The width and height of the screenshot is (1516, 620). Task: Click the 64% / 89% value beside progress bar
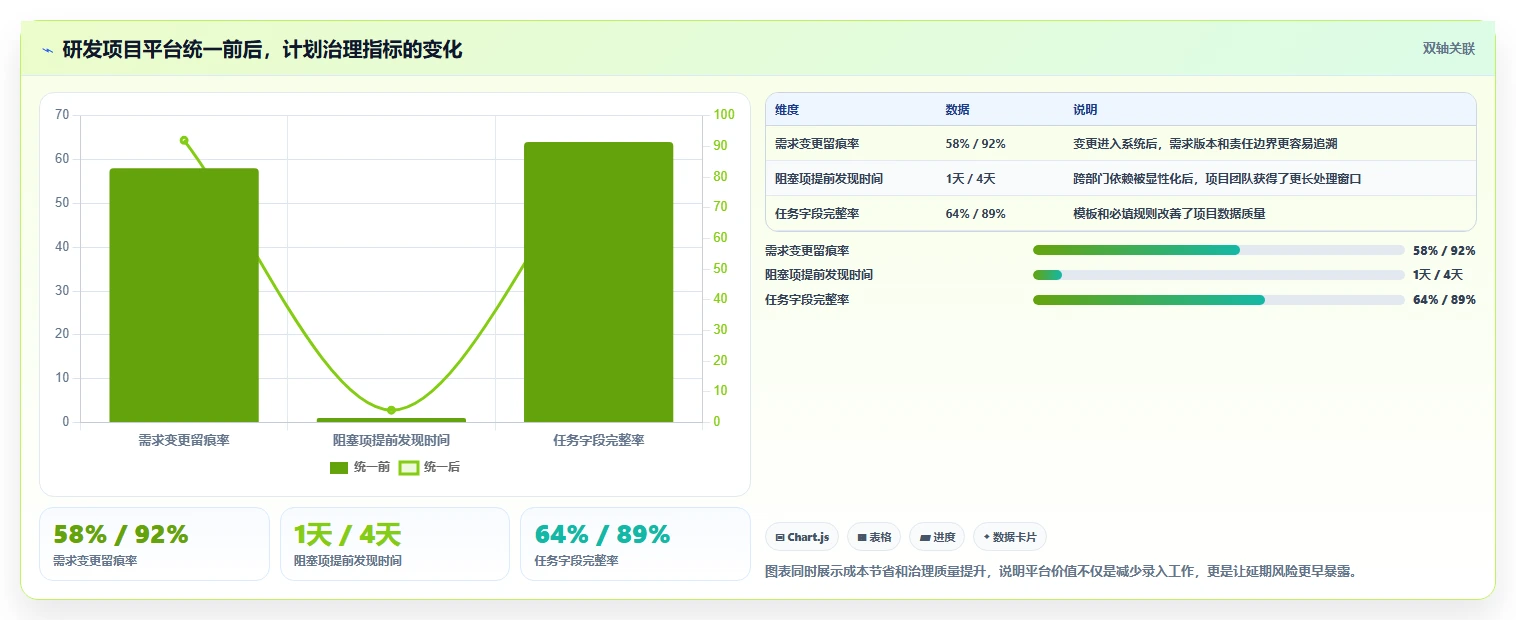click(1444, 300)
